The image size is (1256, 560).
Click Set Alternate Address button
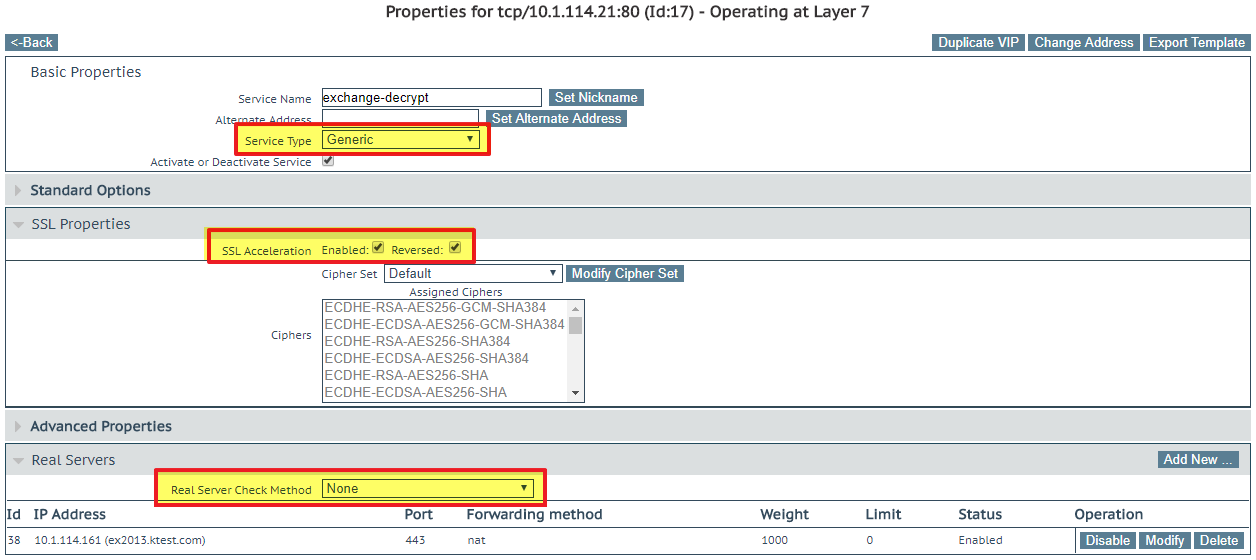(x=557, y=118)
